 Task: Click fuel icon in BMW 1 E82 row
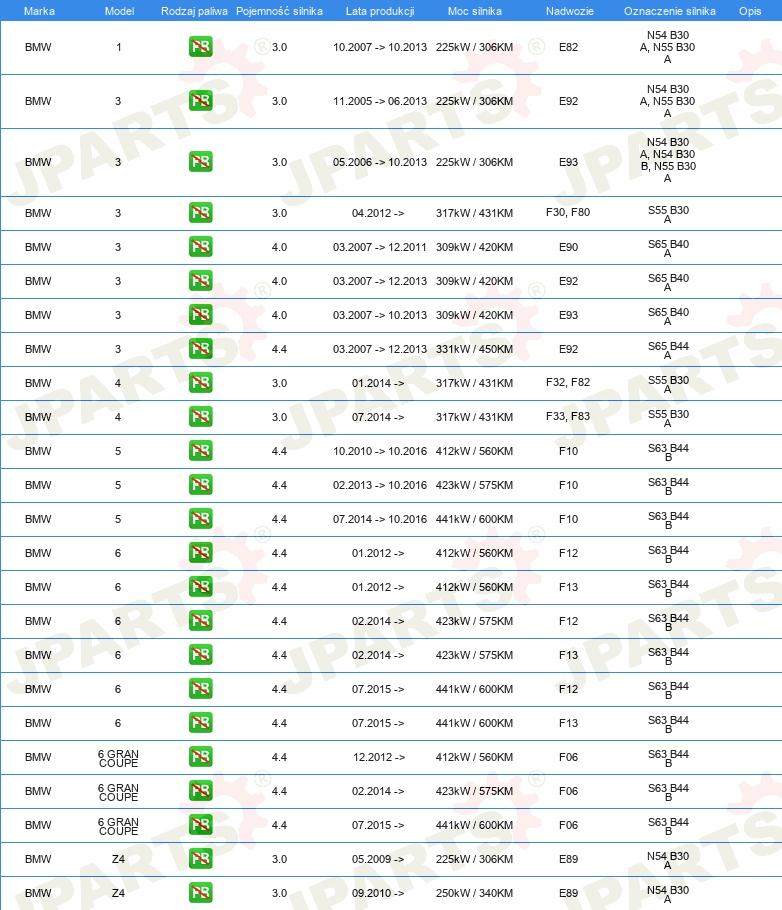point(200,47)
